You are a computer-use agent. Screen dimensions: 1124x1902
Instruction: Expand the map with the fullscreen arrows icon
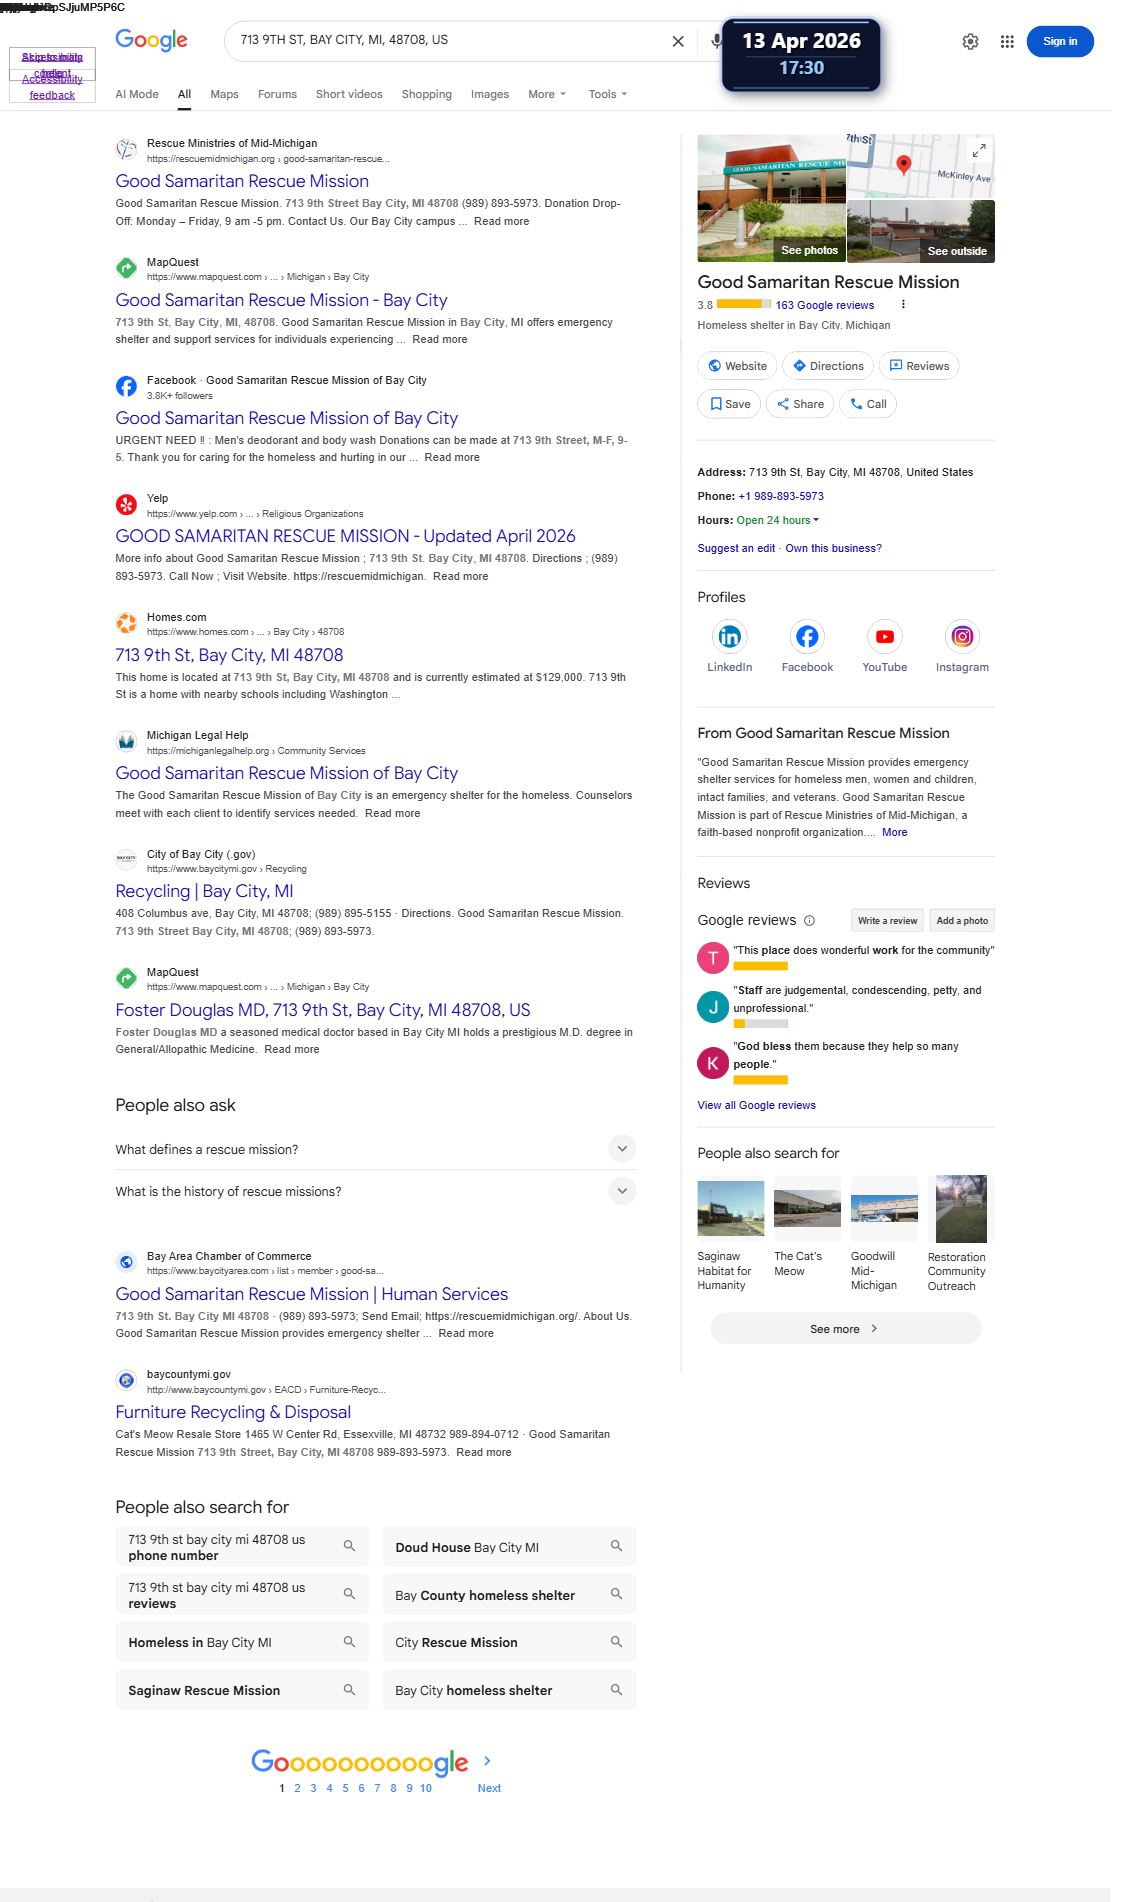(979, 150)
